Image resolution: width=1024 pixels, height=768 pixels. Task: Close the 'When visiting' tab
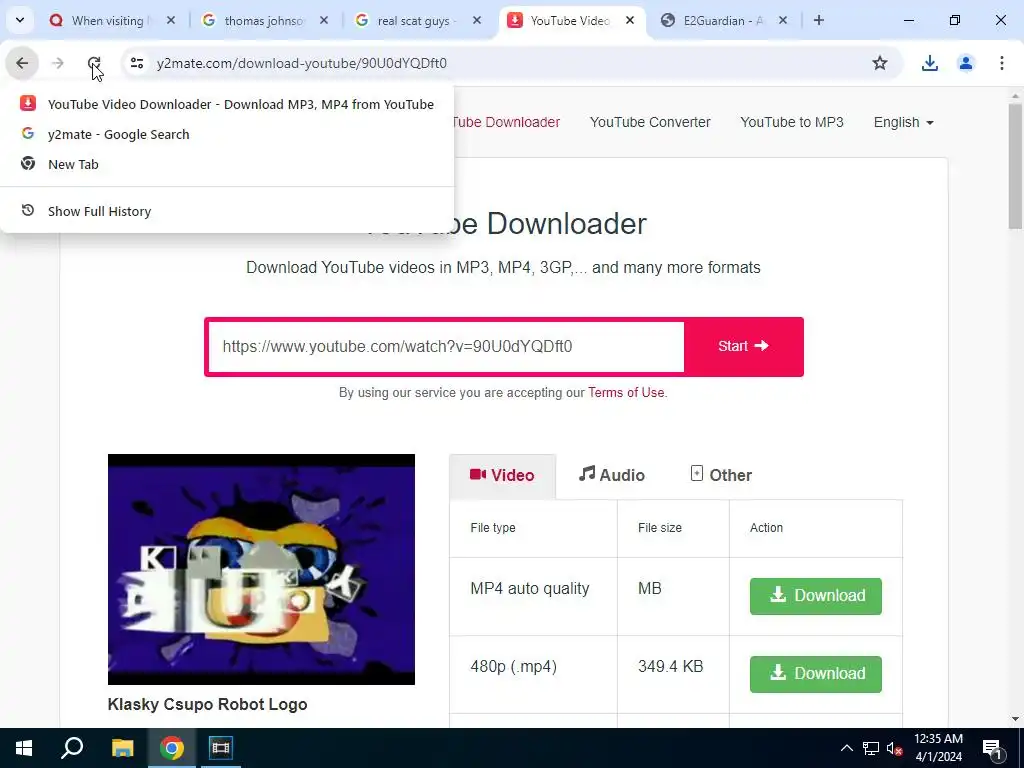click(171, 20)
